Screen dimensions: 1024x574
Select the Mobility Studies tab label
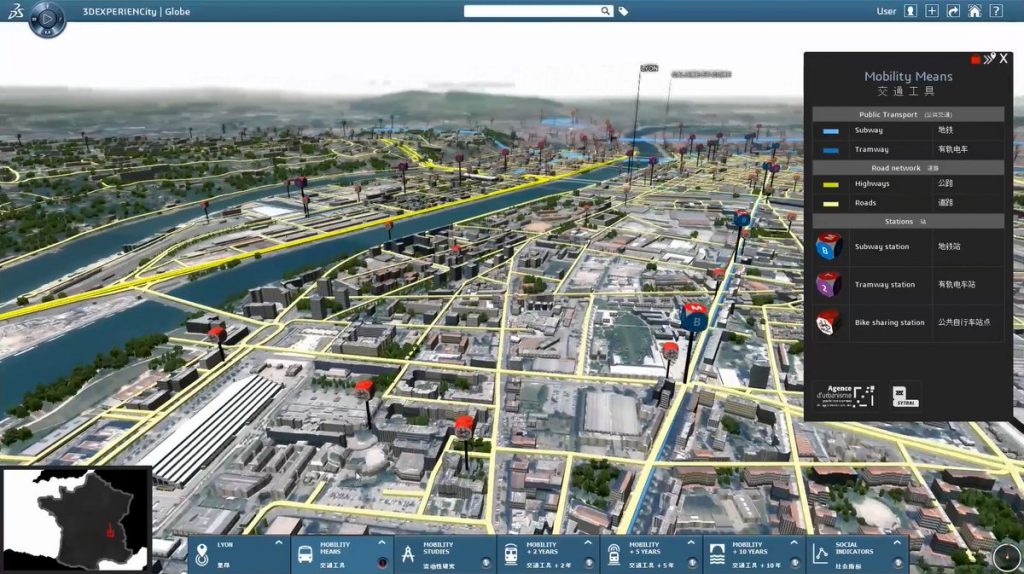(x=438, y=548)
